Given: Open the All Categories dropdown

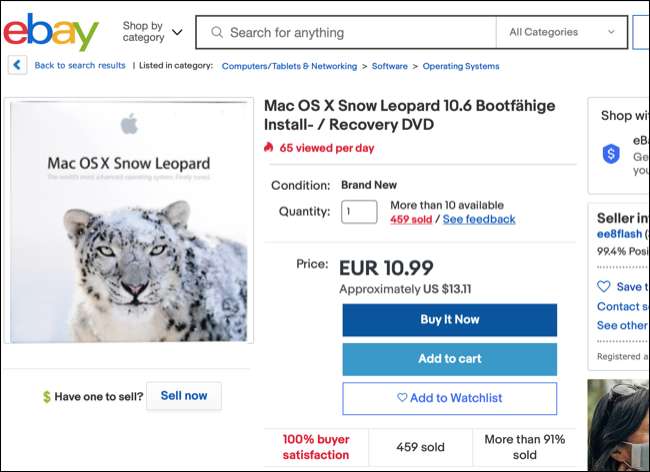Looking at the screenshot, I should point(561,32).
